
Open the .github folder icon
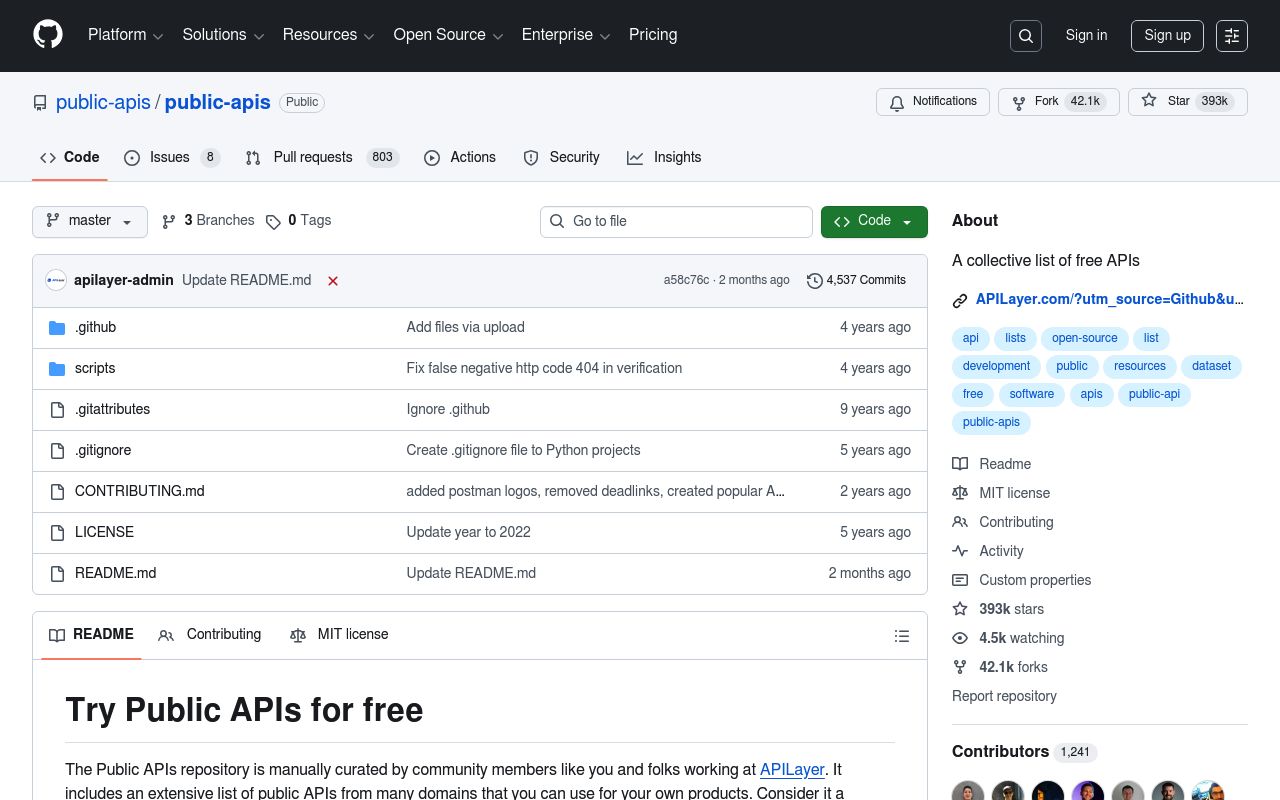click(x=57, y=327)
